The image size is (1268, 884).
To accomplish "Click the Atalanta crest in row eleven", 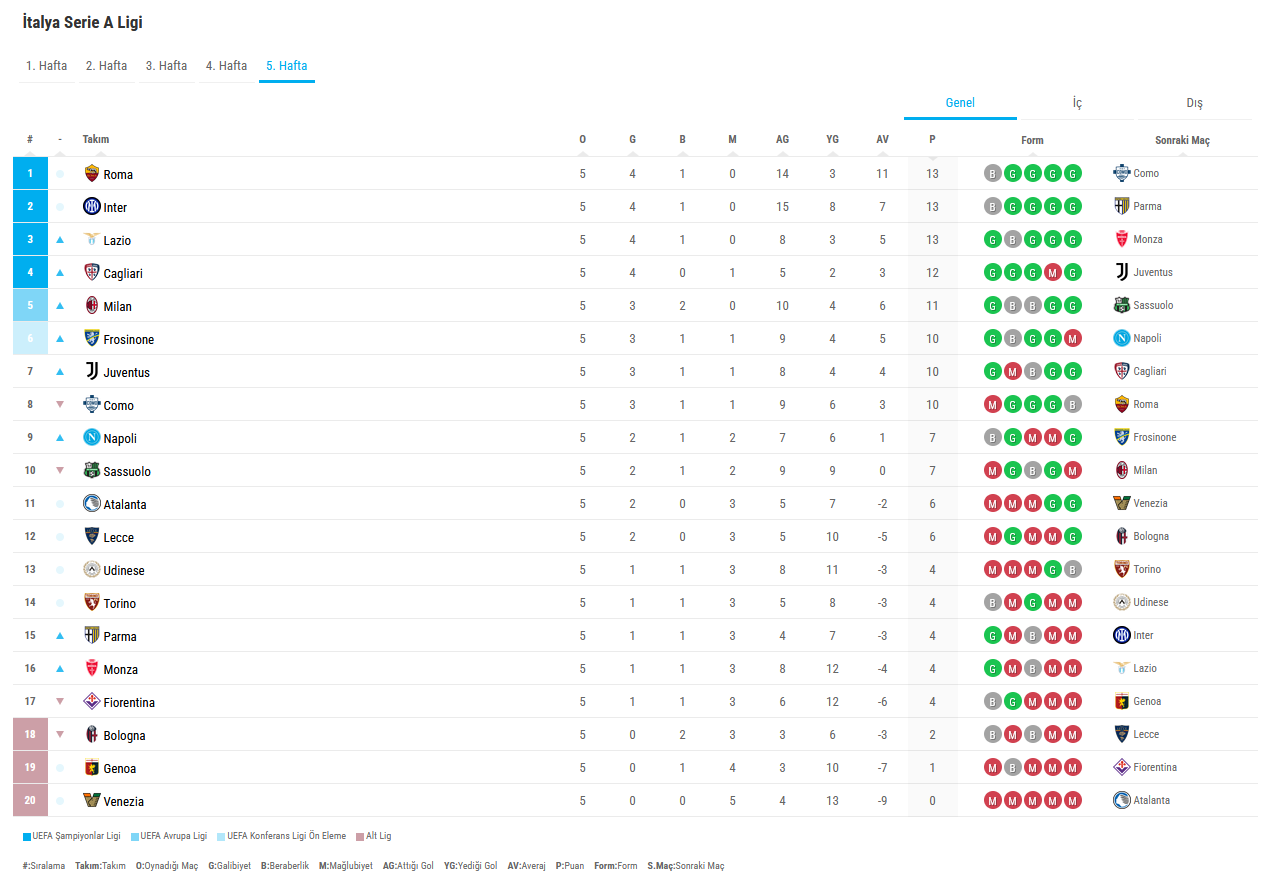I will click(x=92, y=503).
